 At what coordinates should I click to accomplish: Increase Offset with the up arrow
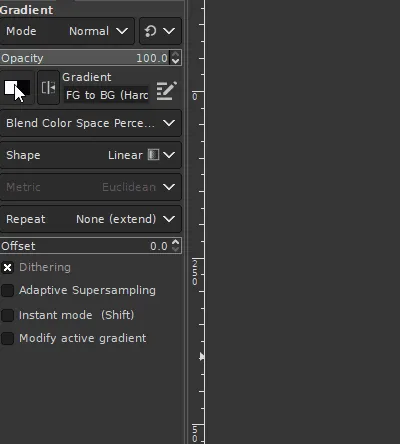[x=176, y=242]
